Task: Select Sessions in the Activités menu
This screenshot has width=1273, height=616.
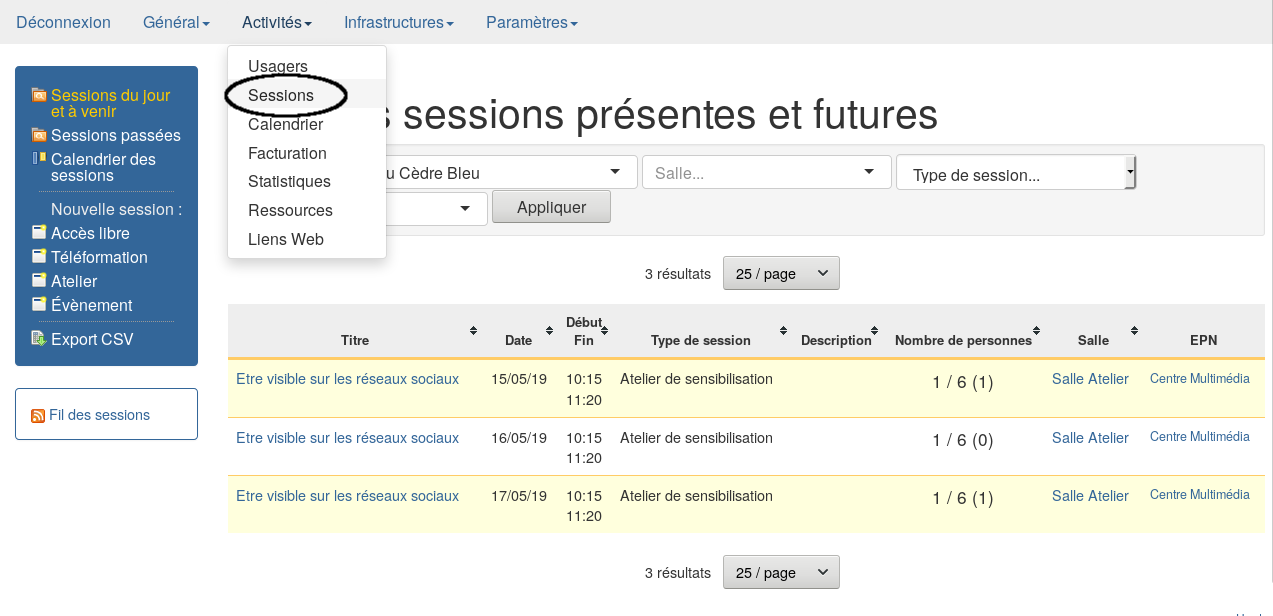Action: 281,95
